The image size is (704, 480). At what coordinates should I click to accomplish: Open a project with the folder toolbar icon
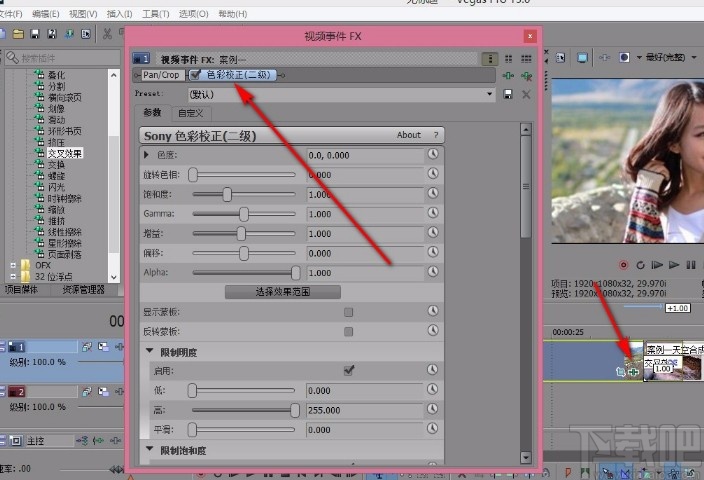pyautogui.click(x=18, y=34)
